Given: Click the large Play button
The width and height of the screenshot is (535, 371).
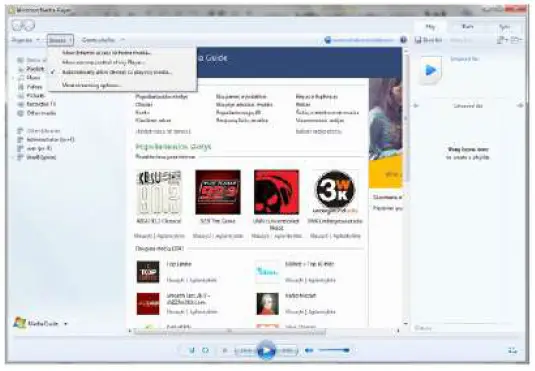Looking at the screenshot, I should [266, 350].
